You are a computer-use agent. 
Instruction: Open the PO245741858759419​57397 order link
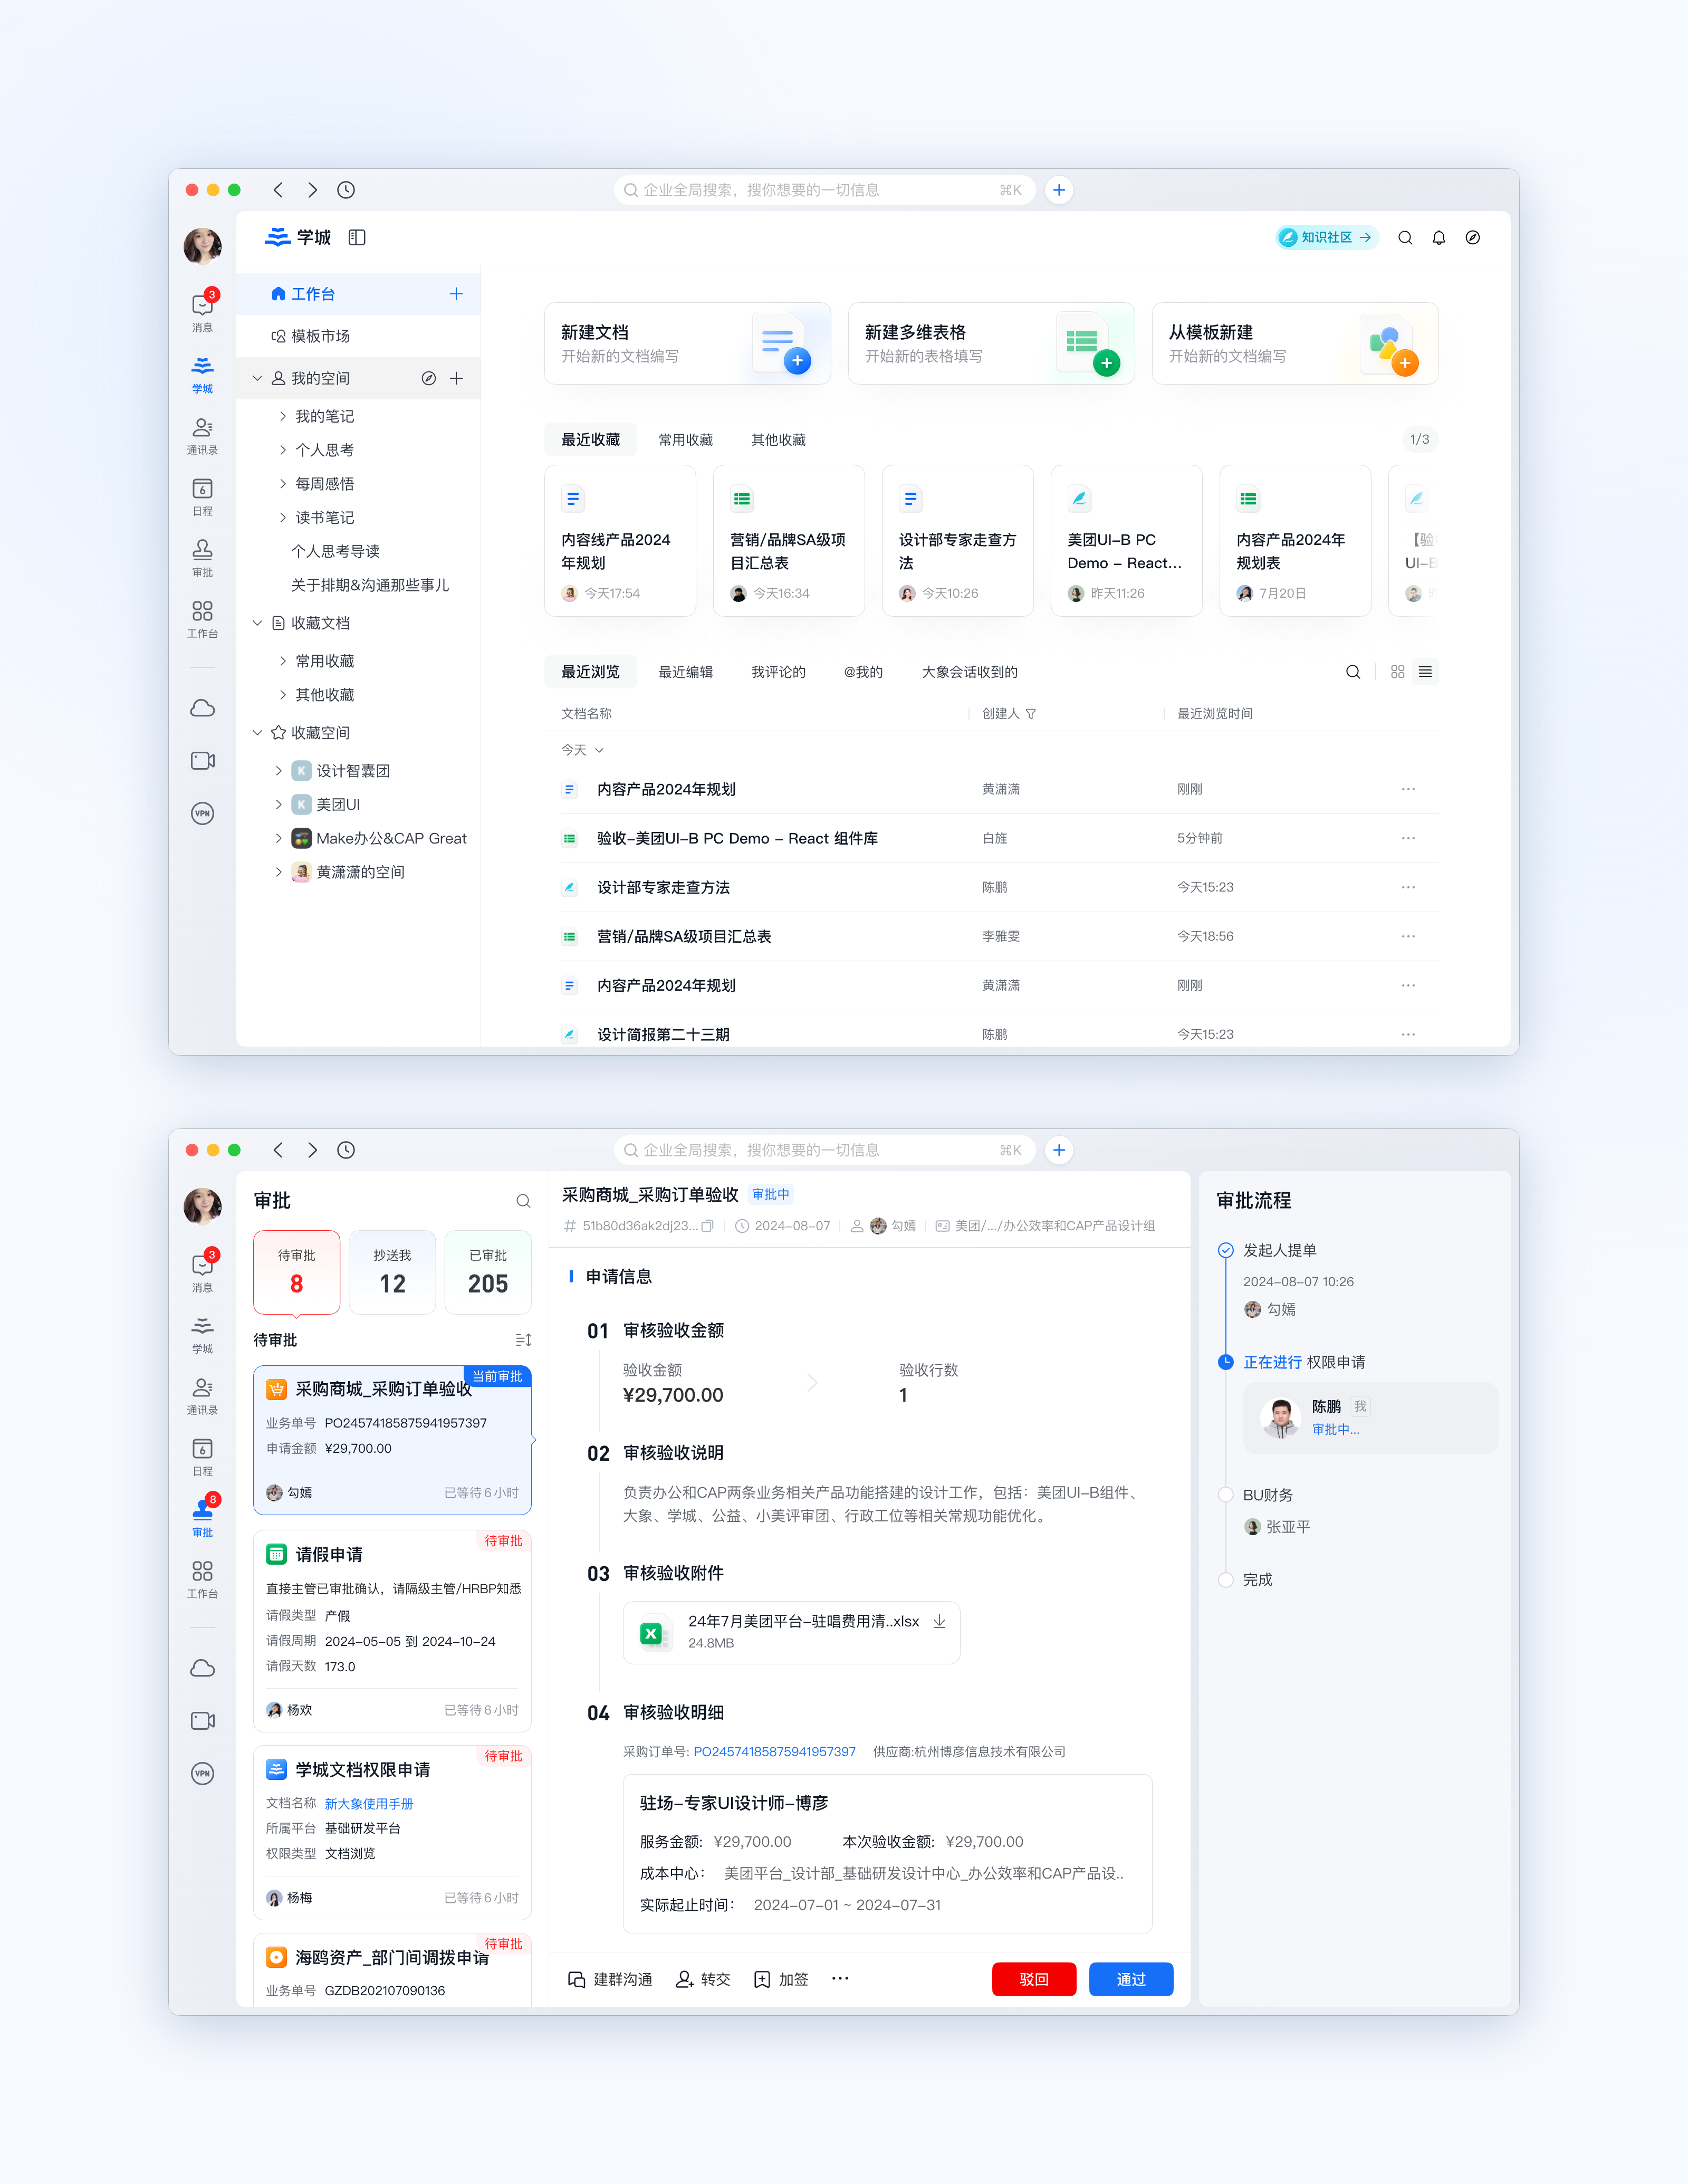(x=774, y=1752)
